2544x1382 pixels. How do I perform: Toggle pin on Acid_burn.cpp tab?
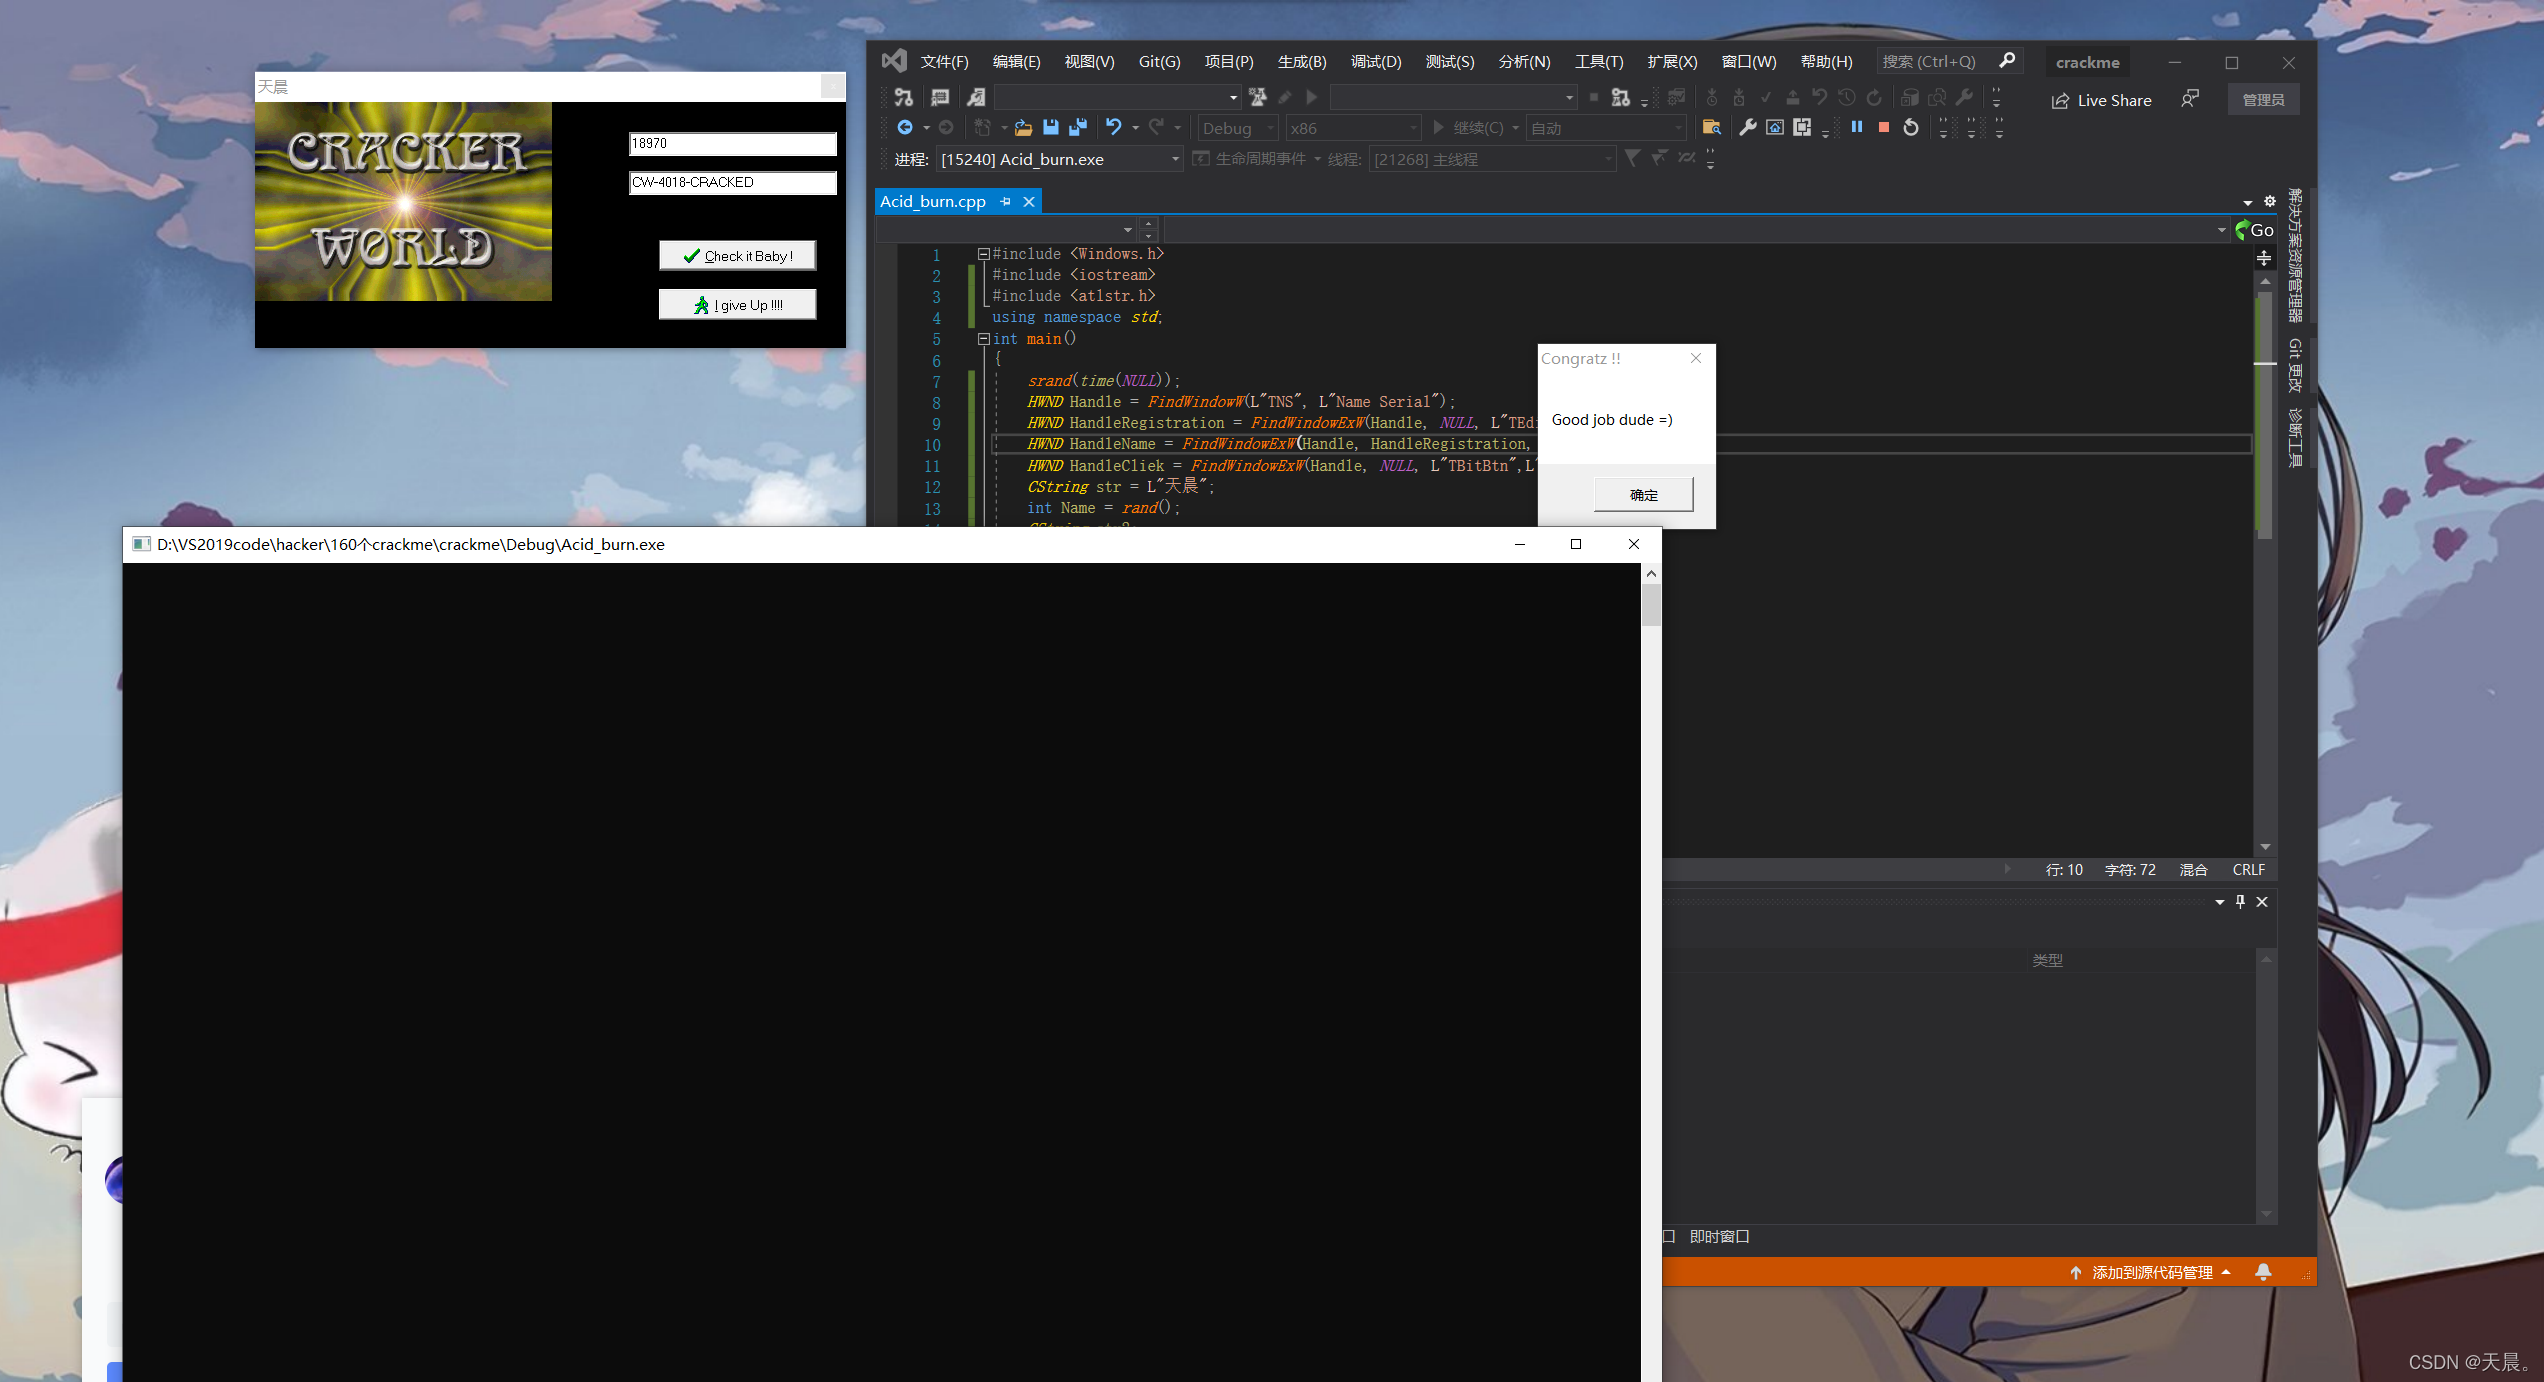(x=1005, y=201)
